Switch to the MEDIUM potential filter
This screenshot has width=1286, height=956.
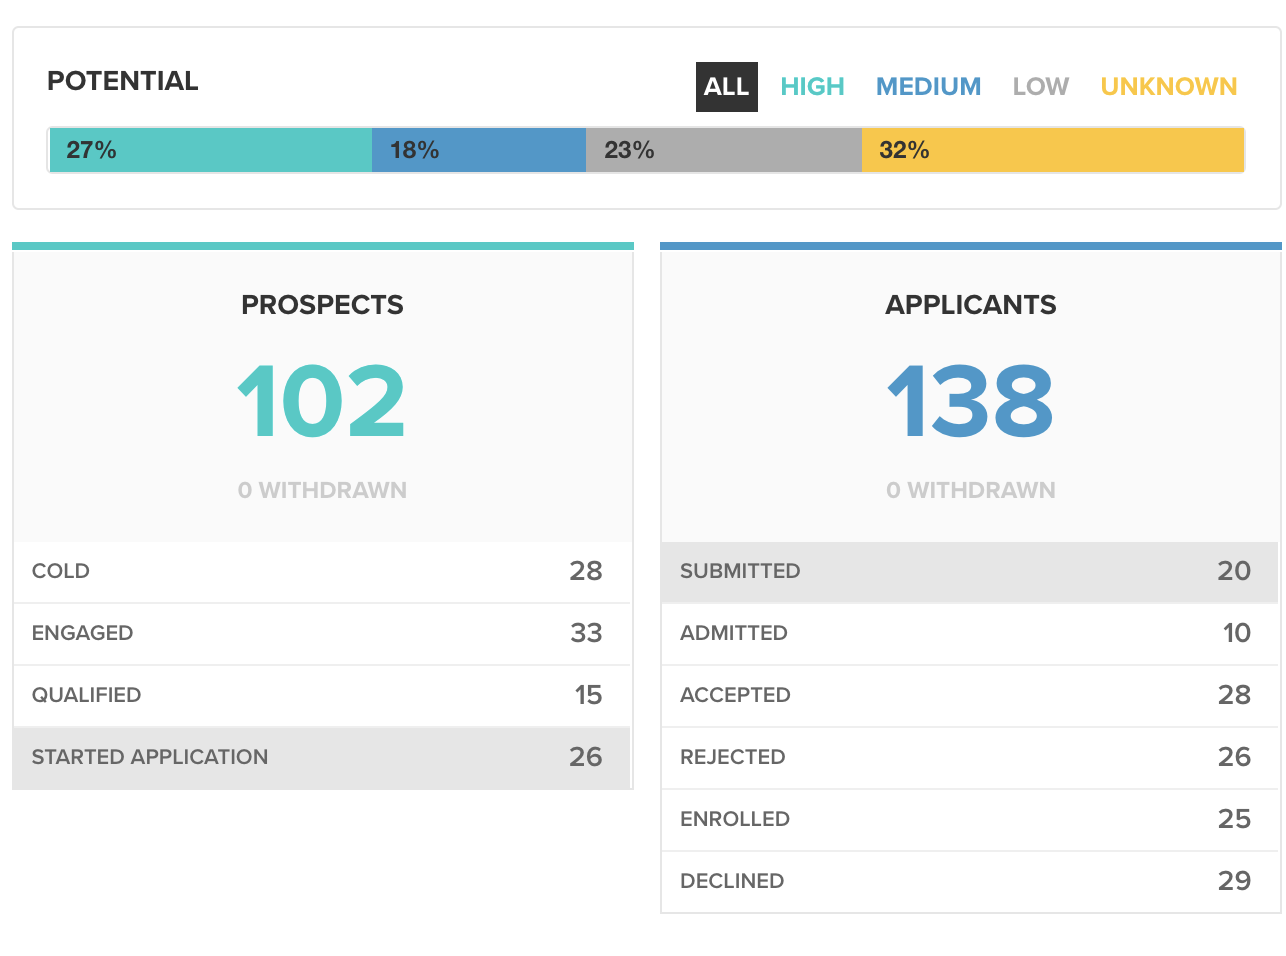pyautogui.click(x=928, y=87)
